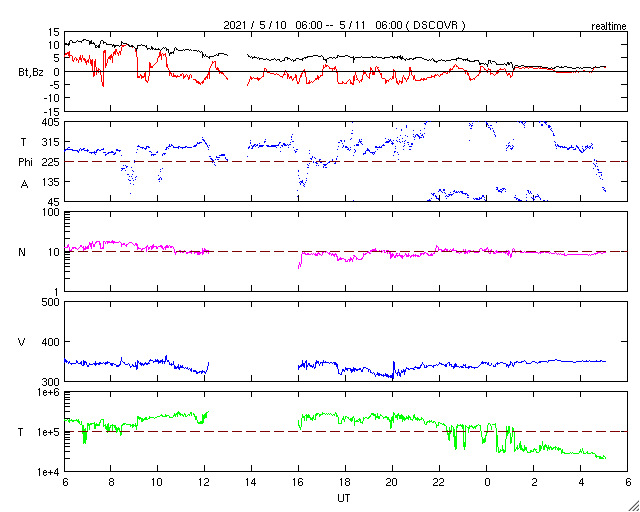
Task: Click the 'UT' time axis label
Action: point(344,498)
